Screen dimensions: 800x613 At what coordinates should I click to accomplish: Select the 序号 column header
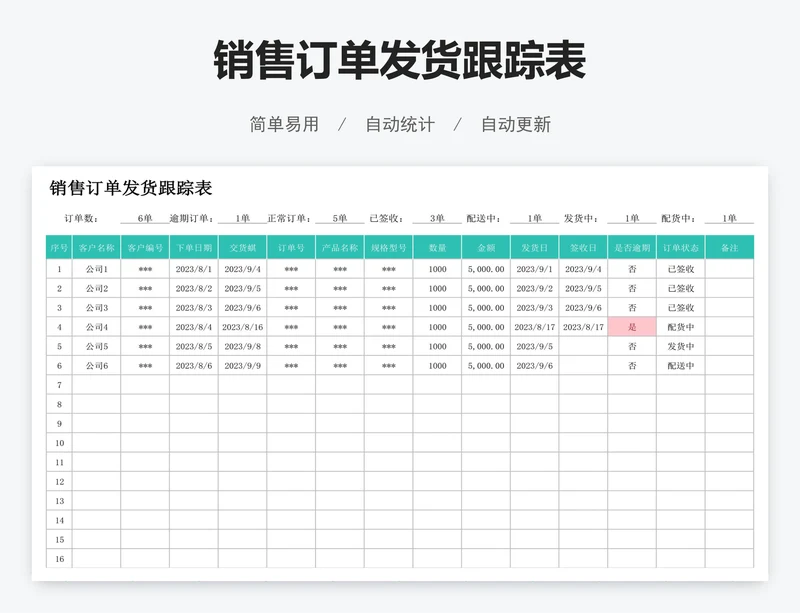pos(59,248)
